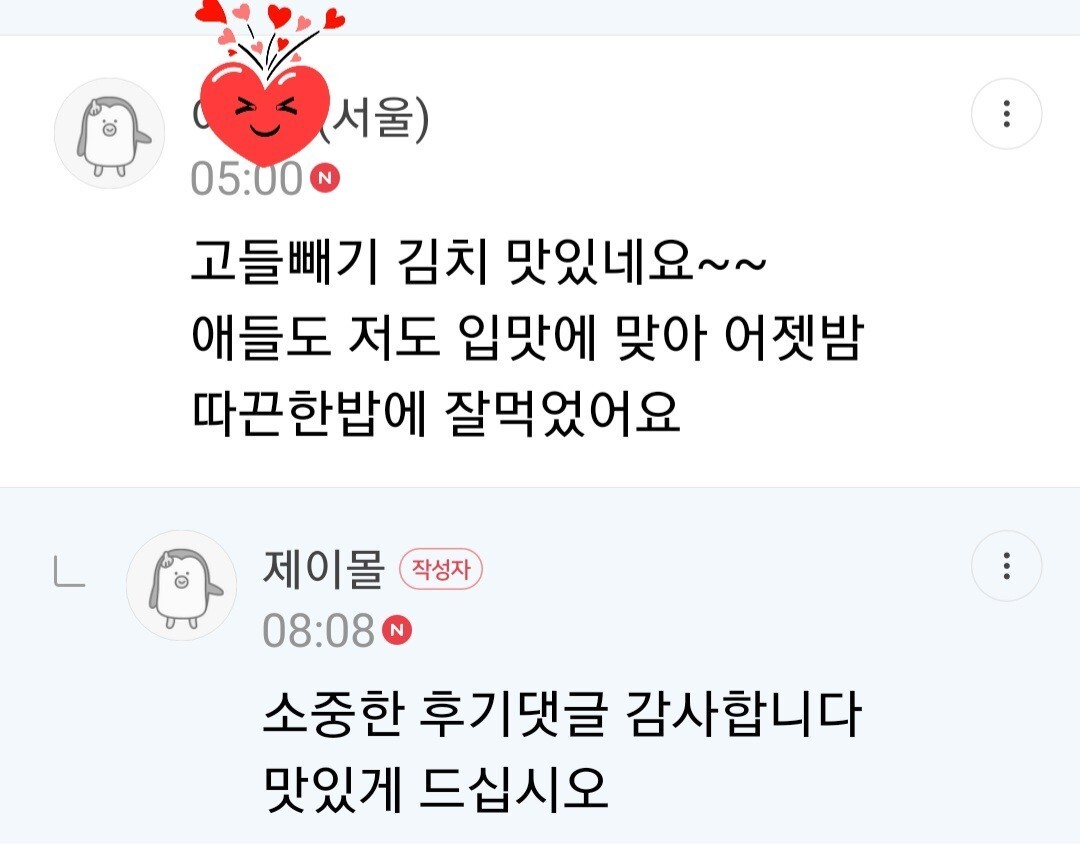This screenshot has width=1080, height=844.
Task: Open the 제이몰 nickname profile
Action: (x=323, y=568)
